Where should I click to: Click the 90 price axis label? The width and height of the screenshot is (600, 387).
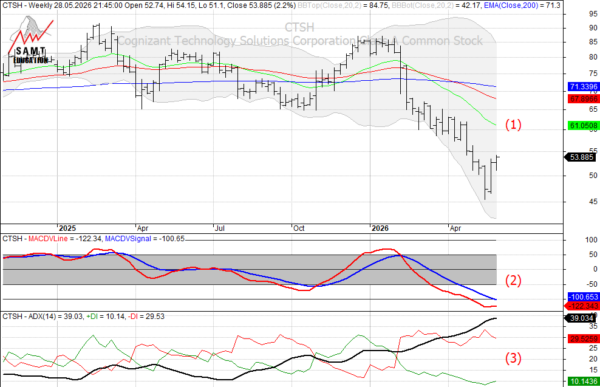coord(593,28)
